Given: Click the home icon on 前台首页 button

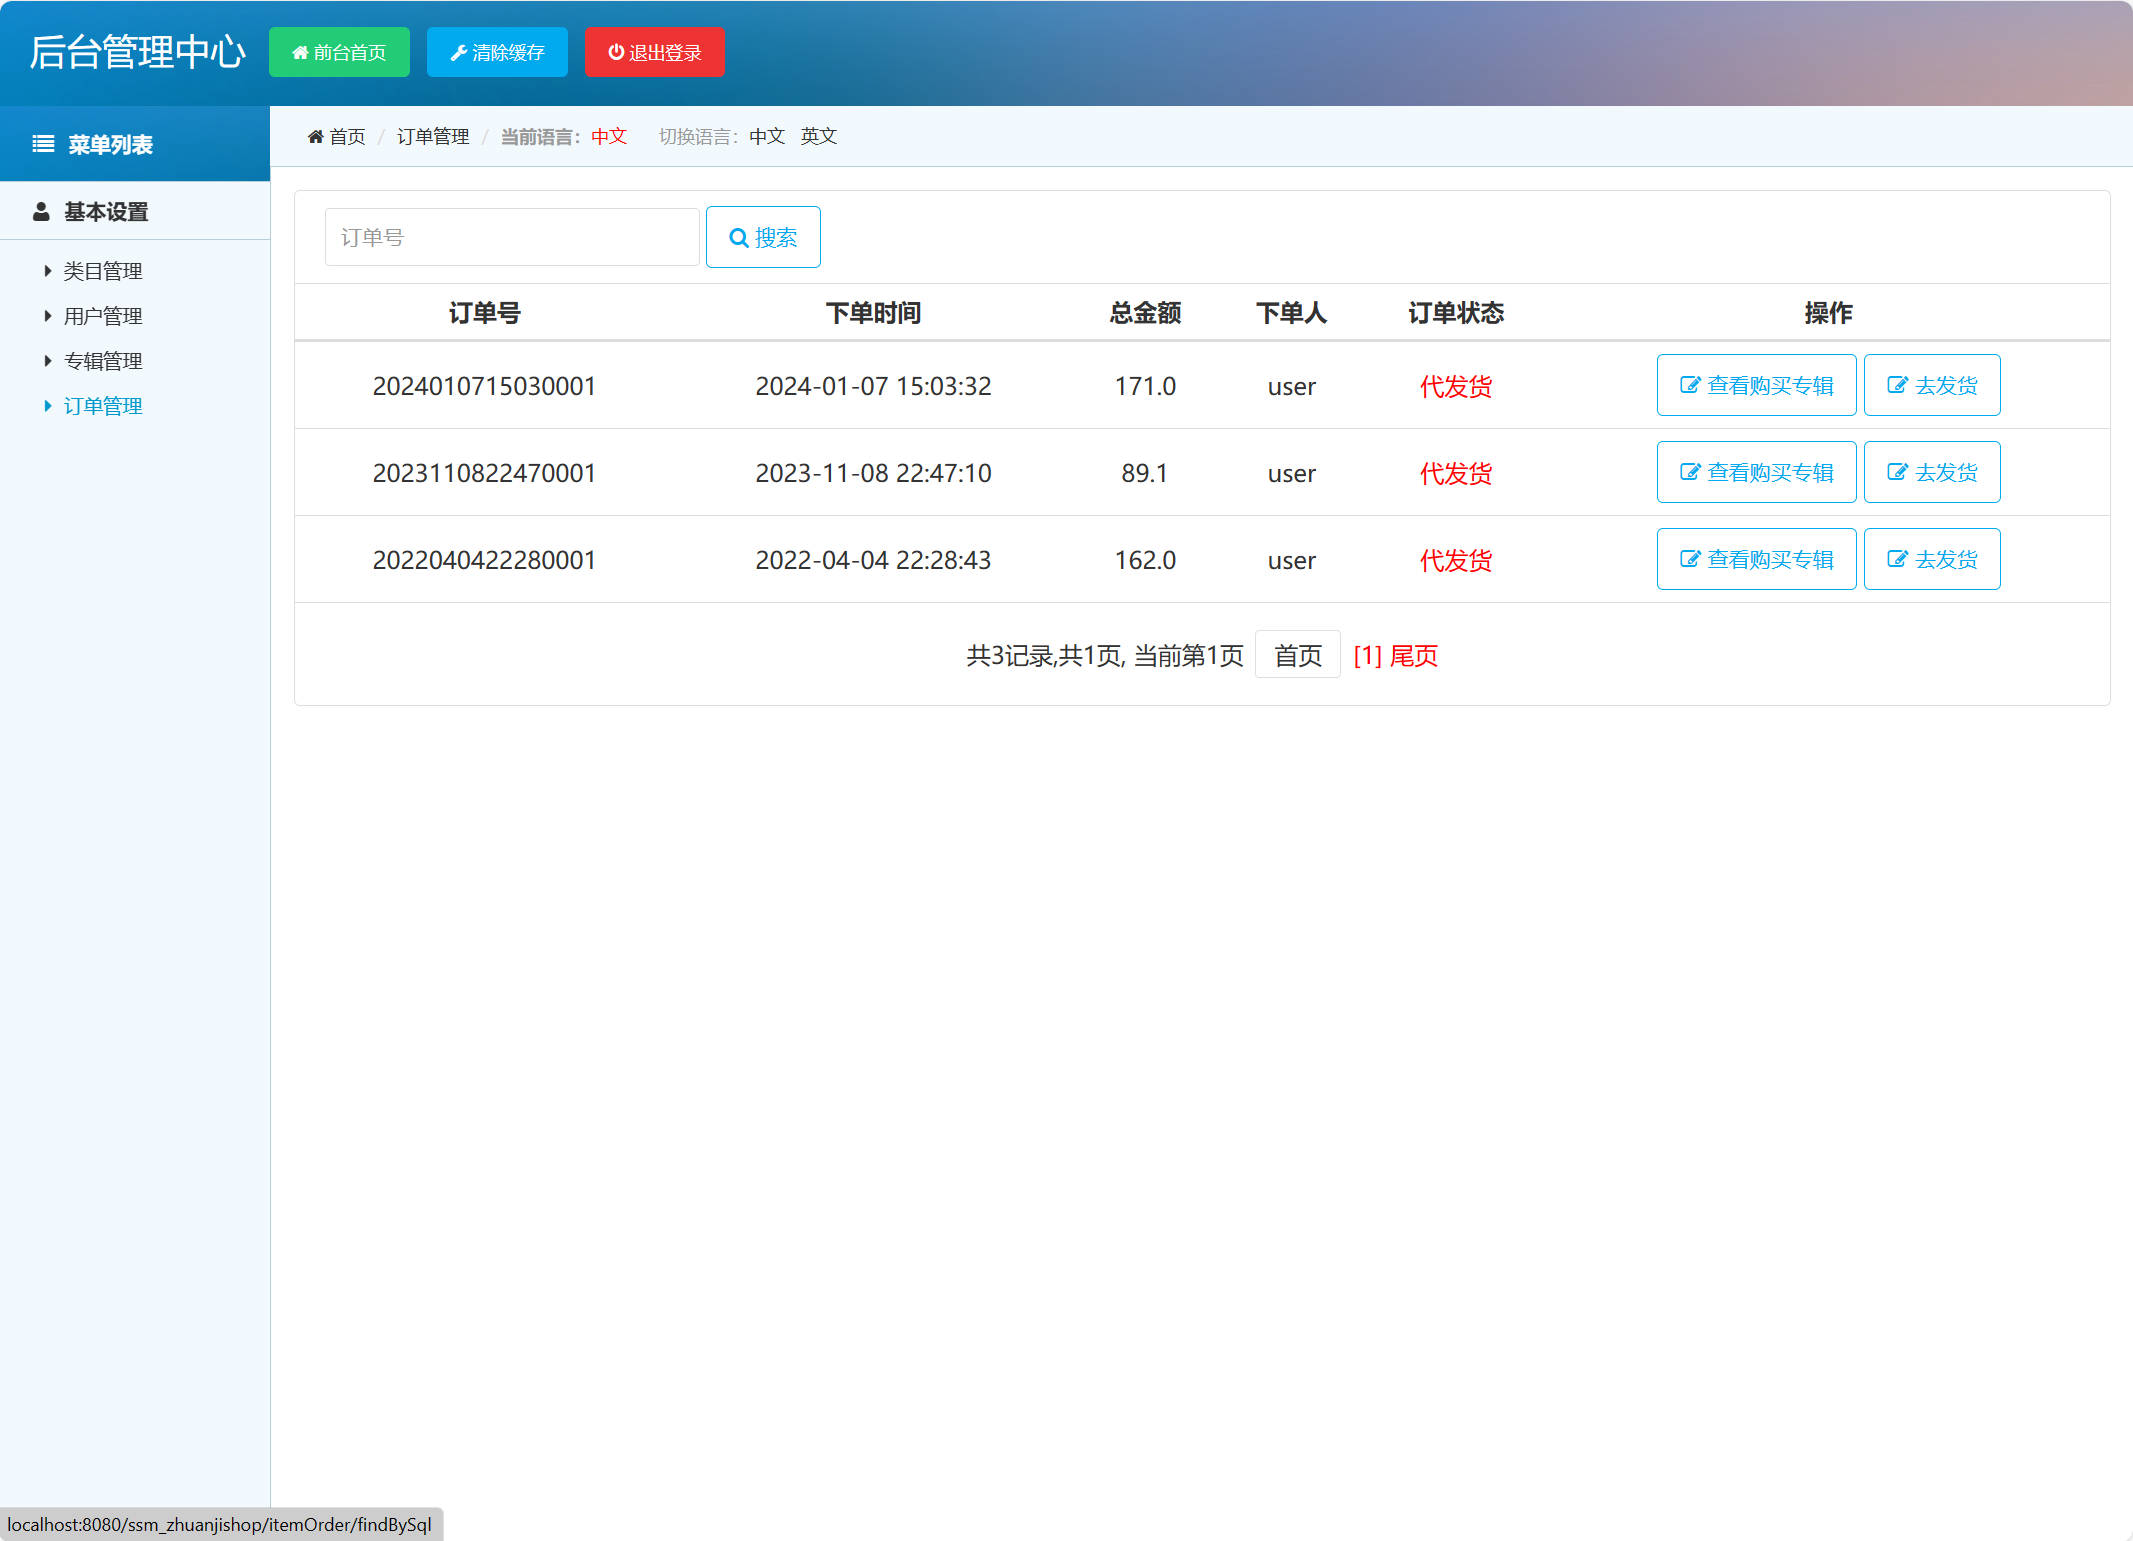Looking at the screenshot, I should click(x=299, y=52).
